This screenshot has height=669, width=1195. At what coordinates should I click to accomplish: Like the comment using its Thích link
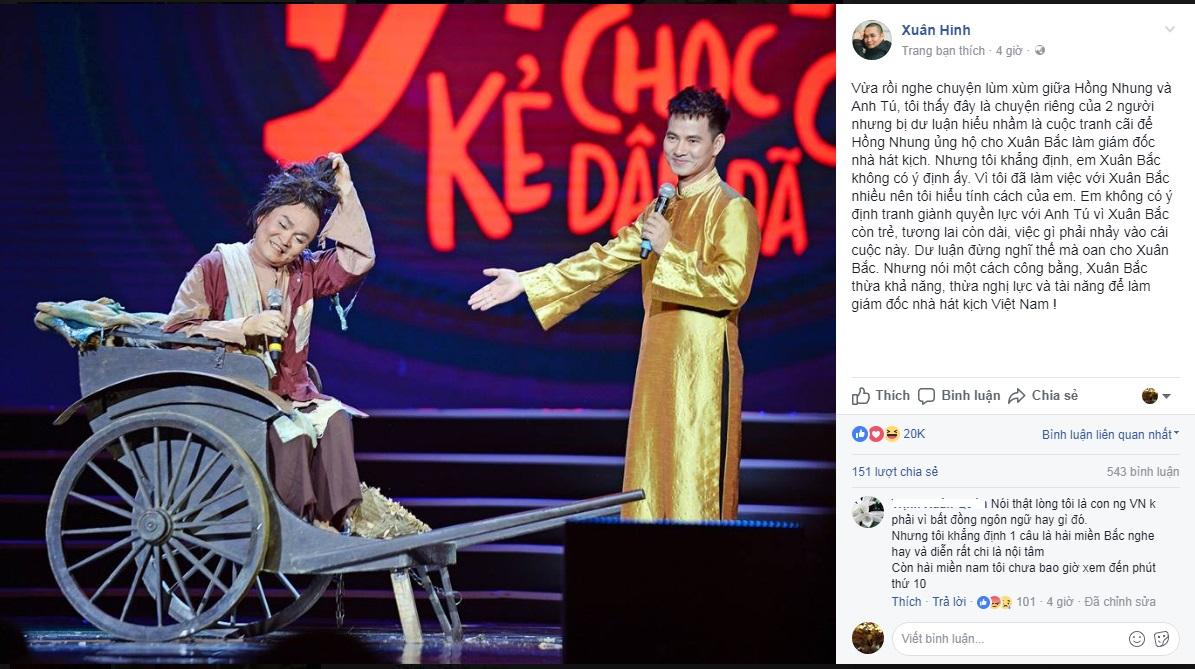click(x=906, y=601)
